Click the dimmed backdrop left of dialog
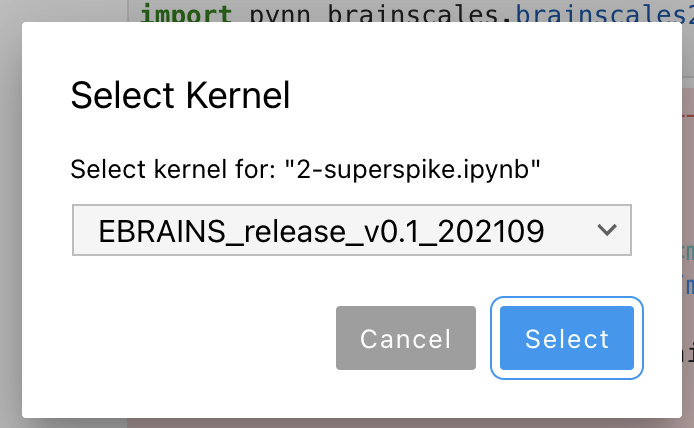Image resolution: width=694 pixels, height=428 pixels. click(11, 221)
